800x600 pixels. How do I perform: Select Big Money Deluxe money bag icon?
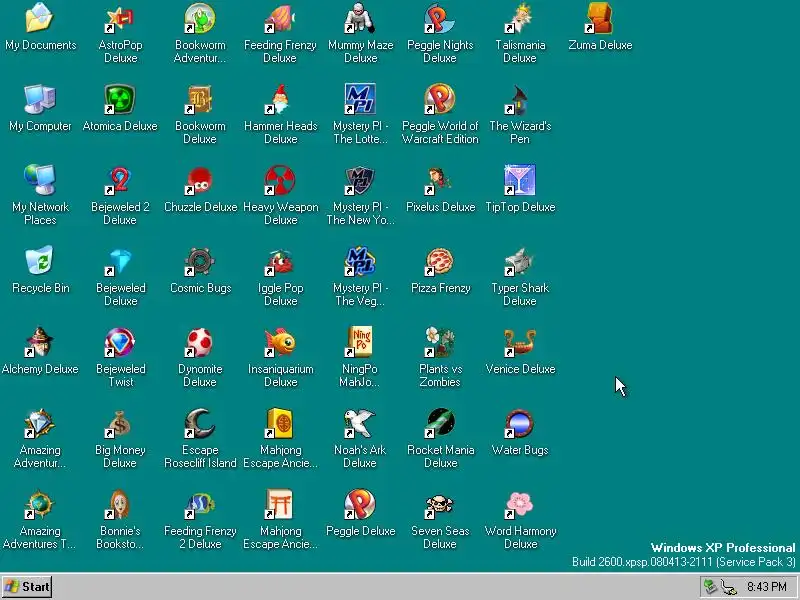coord(120,423)
